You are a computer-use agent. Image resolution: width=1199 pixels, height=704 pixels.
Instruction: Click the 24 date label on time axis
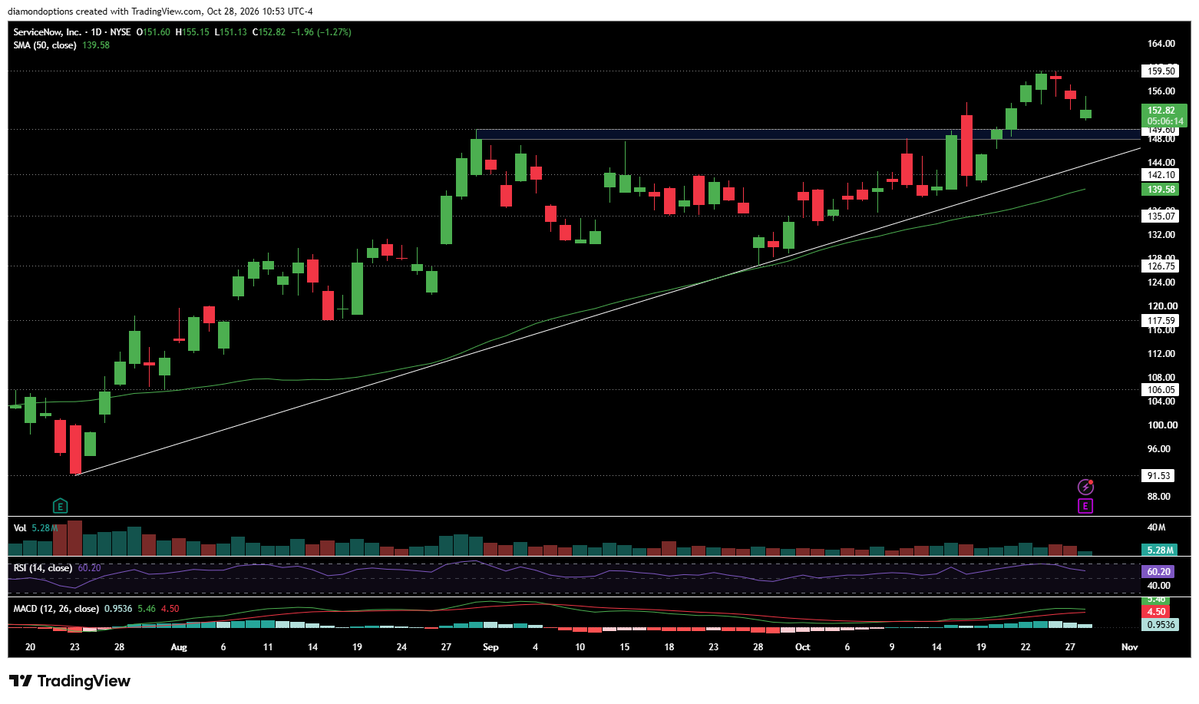click(401, 647)
